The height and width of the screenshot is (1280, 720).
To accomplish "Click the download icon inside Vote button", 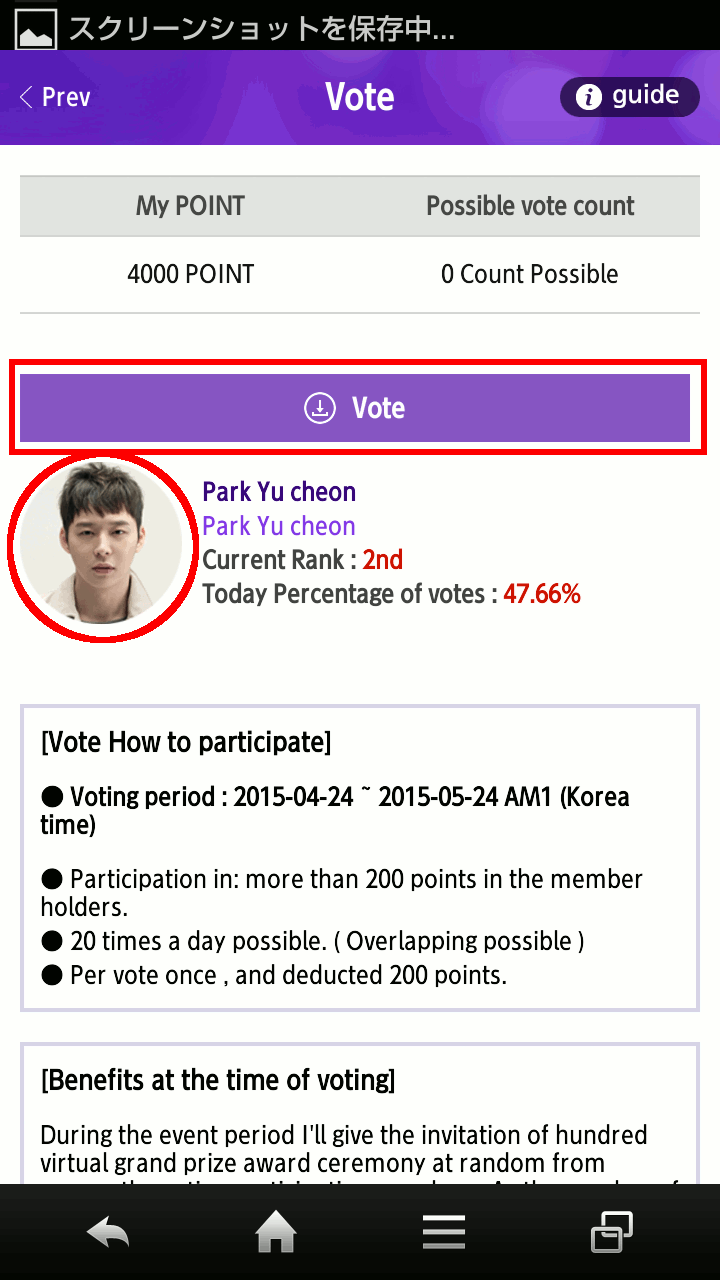I will pos(319,408).
